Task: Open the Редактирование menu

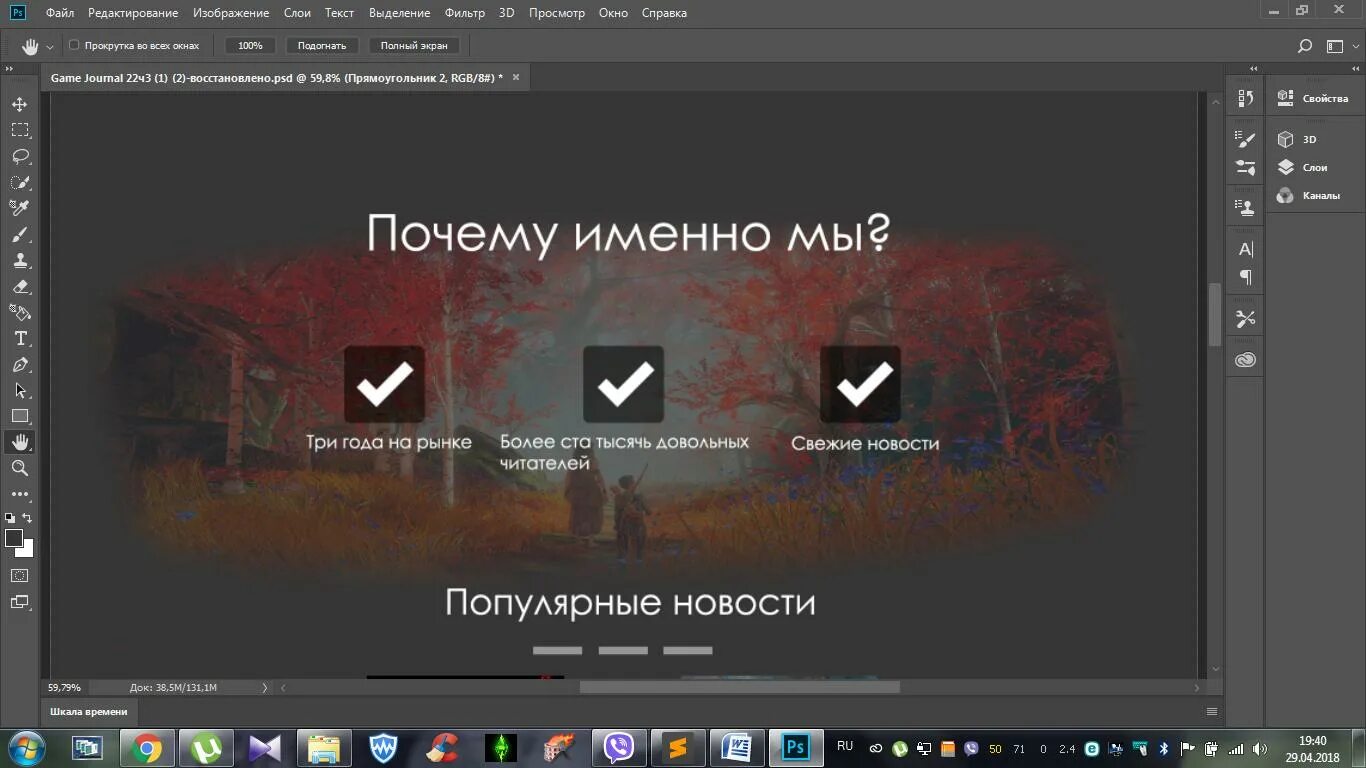Action: (133, 13)
